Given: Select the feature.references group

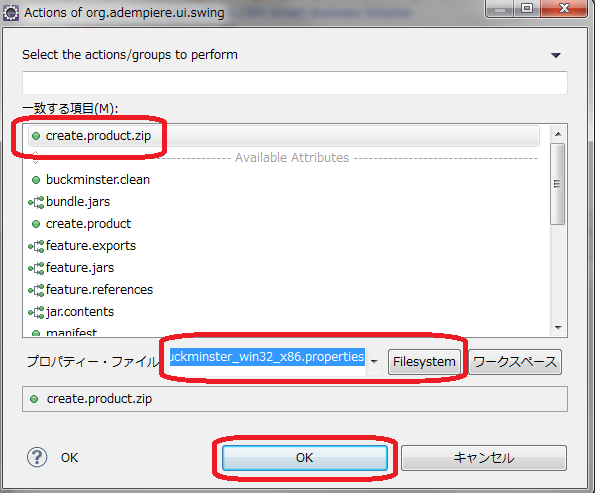Looking at the screenshot, I should (283, 290).
